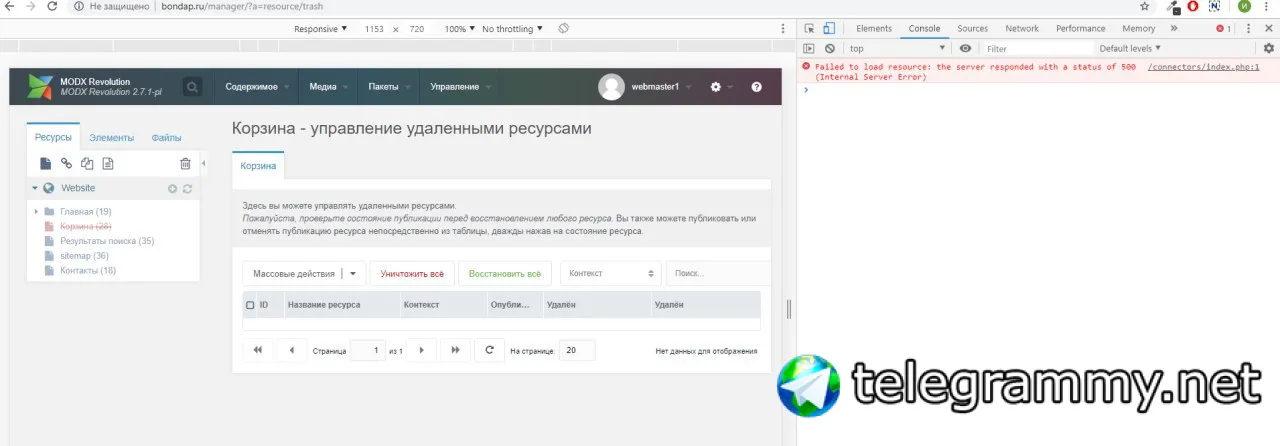Open the Управление menu

click(x=460, y=87)
